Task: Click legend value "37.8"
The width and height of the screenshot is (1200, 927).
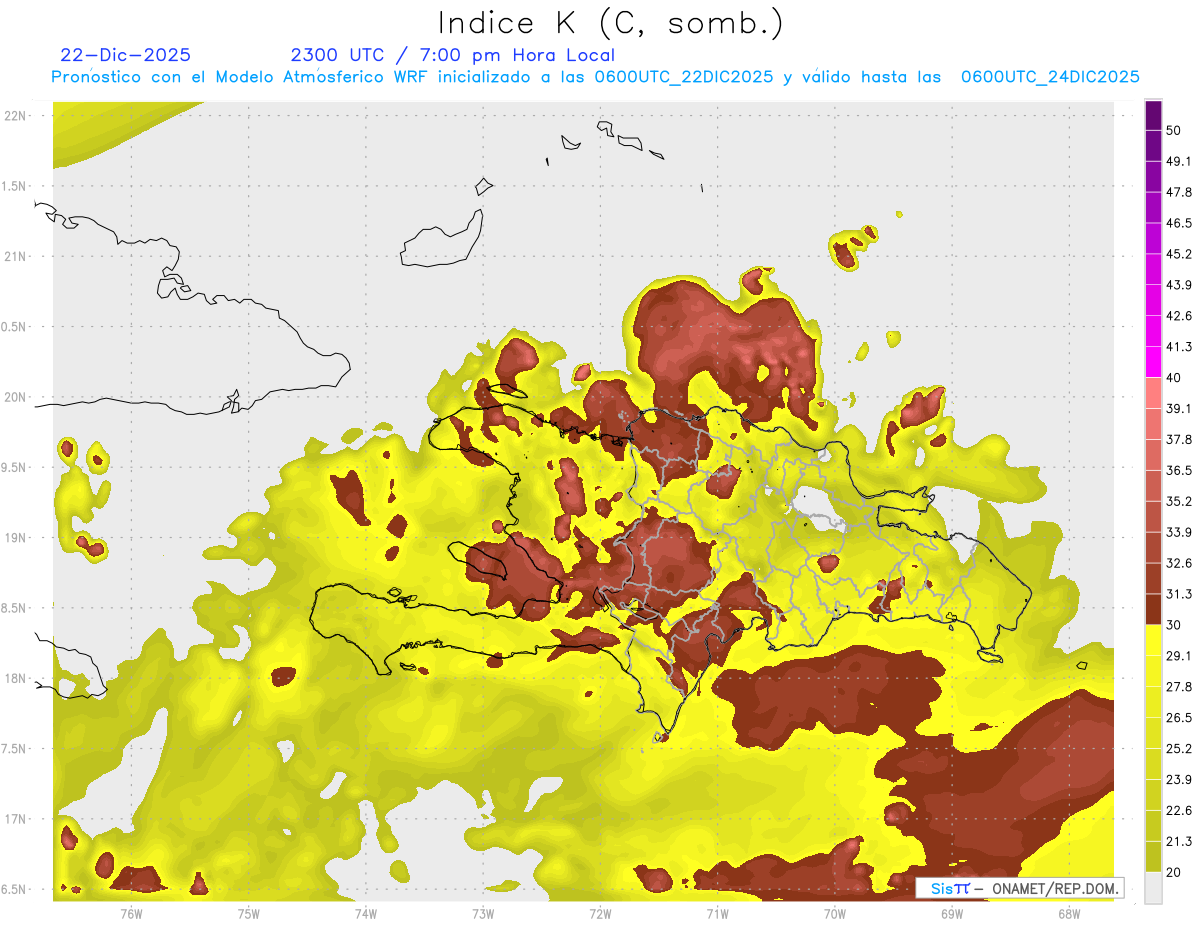Action: point(1179,440)
